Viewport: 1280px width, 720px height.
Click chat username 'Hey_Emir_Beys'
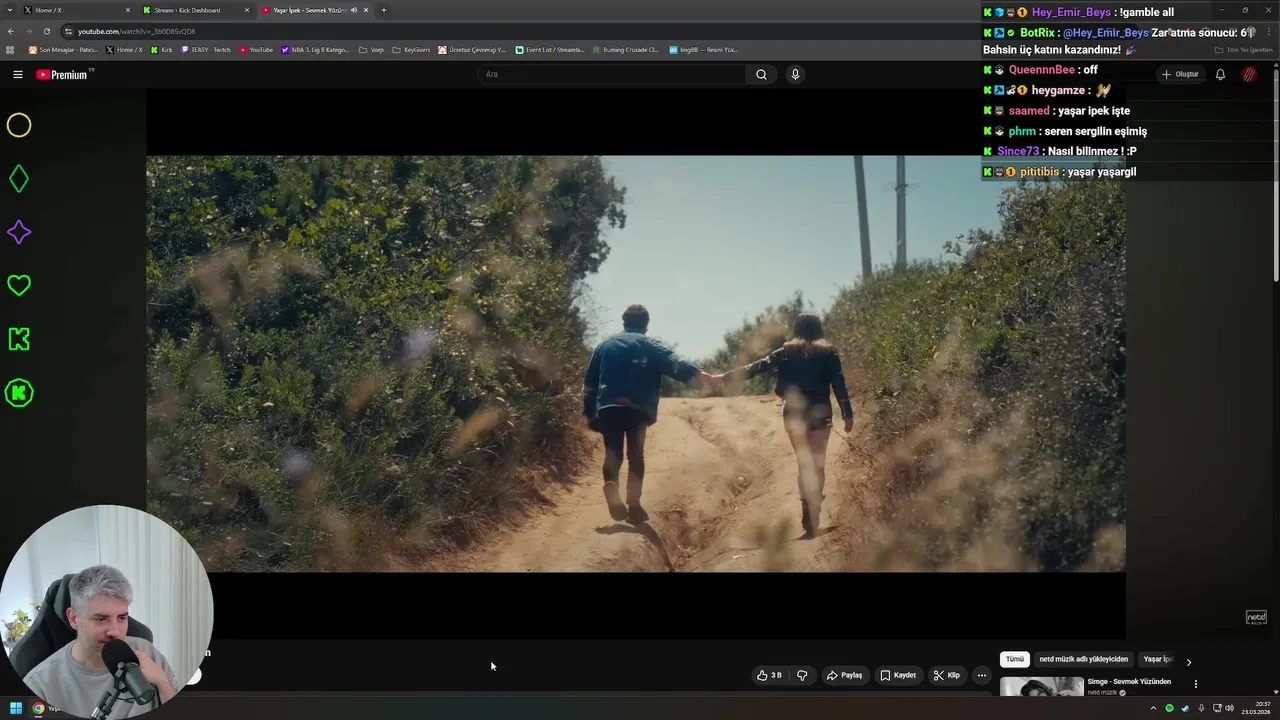pos(1071,12)
